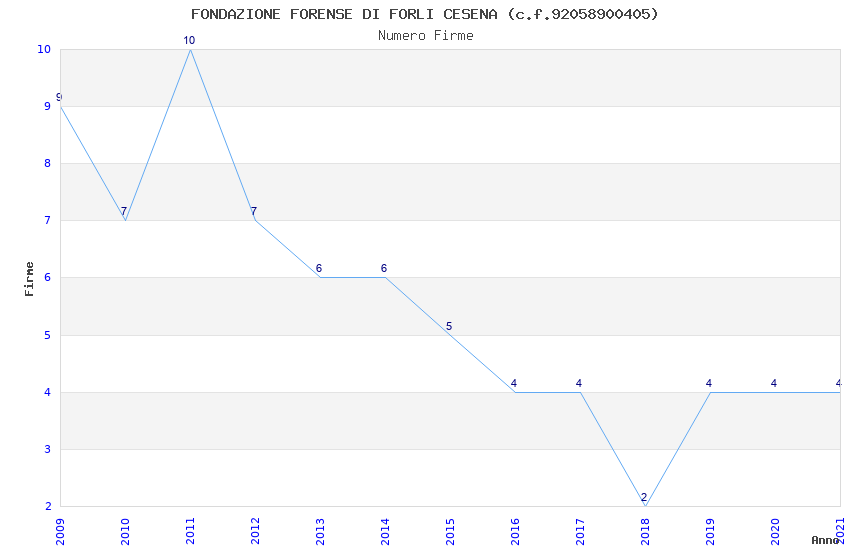Select year 2020 on the x-axis
Screen dimensions: 850x550
pos(775,532)
